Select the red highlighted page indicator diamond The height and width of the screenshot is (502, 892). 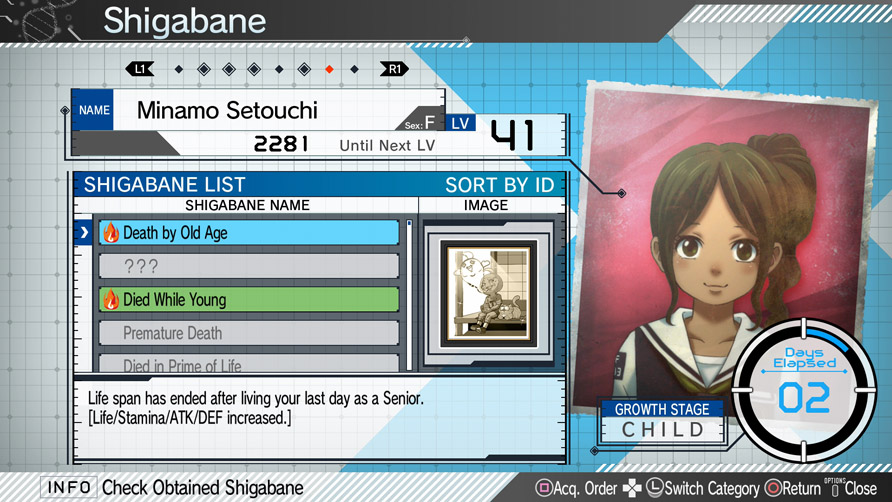coord(329,69)
